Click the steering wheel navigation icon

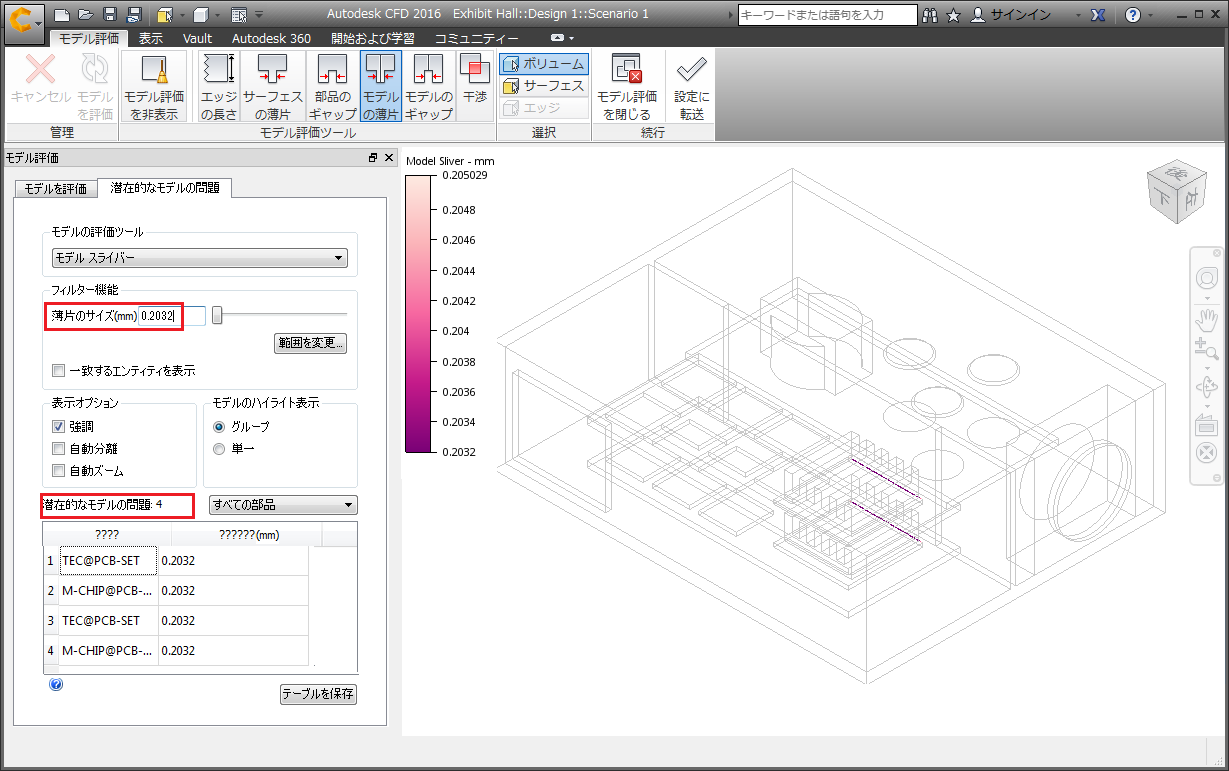(x=1206, y=278)
